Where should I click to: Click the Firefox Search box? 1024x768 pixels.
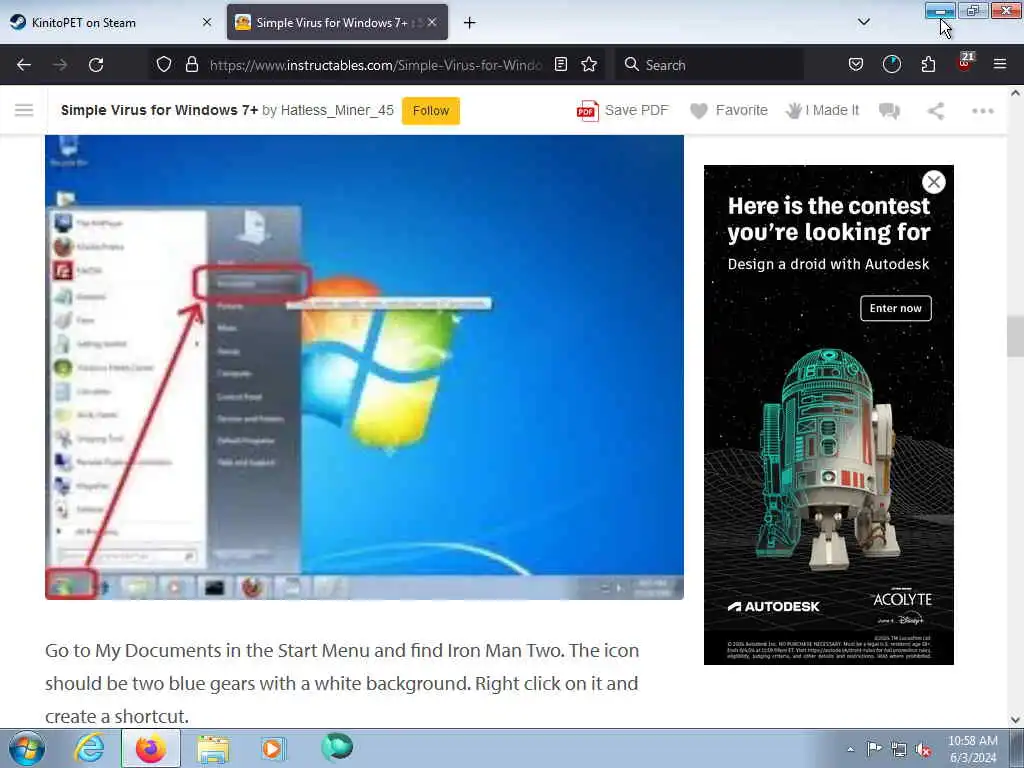coord(709,65)
